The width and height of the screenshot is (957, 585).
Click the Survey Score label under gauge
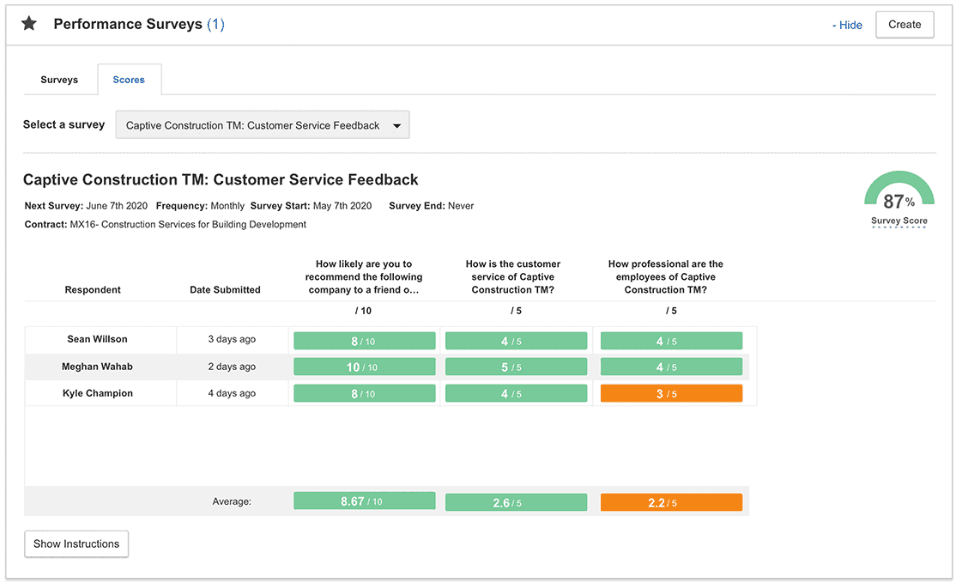point(899,221)
